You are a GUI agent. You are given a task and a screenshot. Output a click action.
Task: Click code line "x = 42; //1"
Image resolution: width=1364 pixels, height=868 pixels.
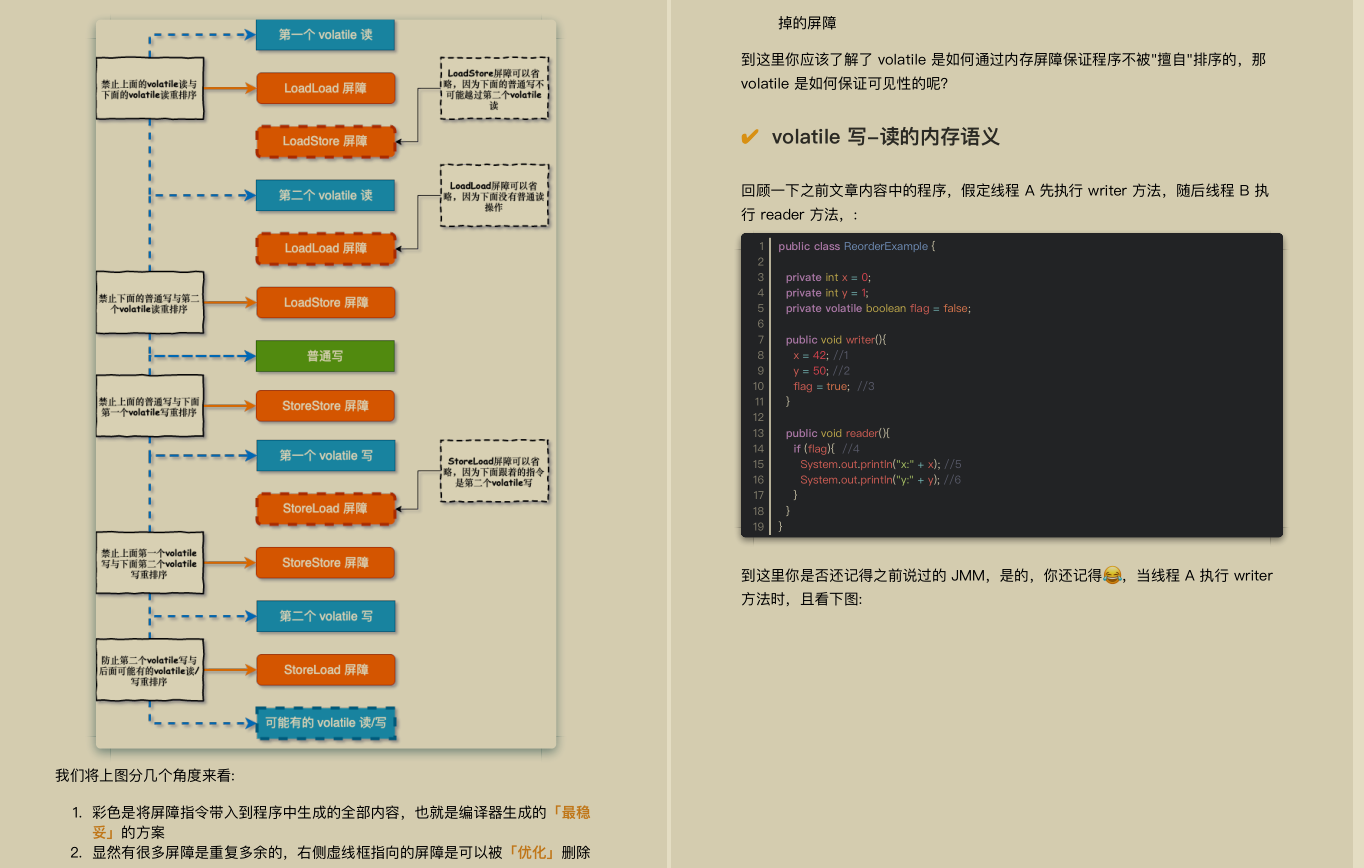pos(821,355)
